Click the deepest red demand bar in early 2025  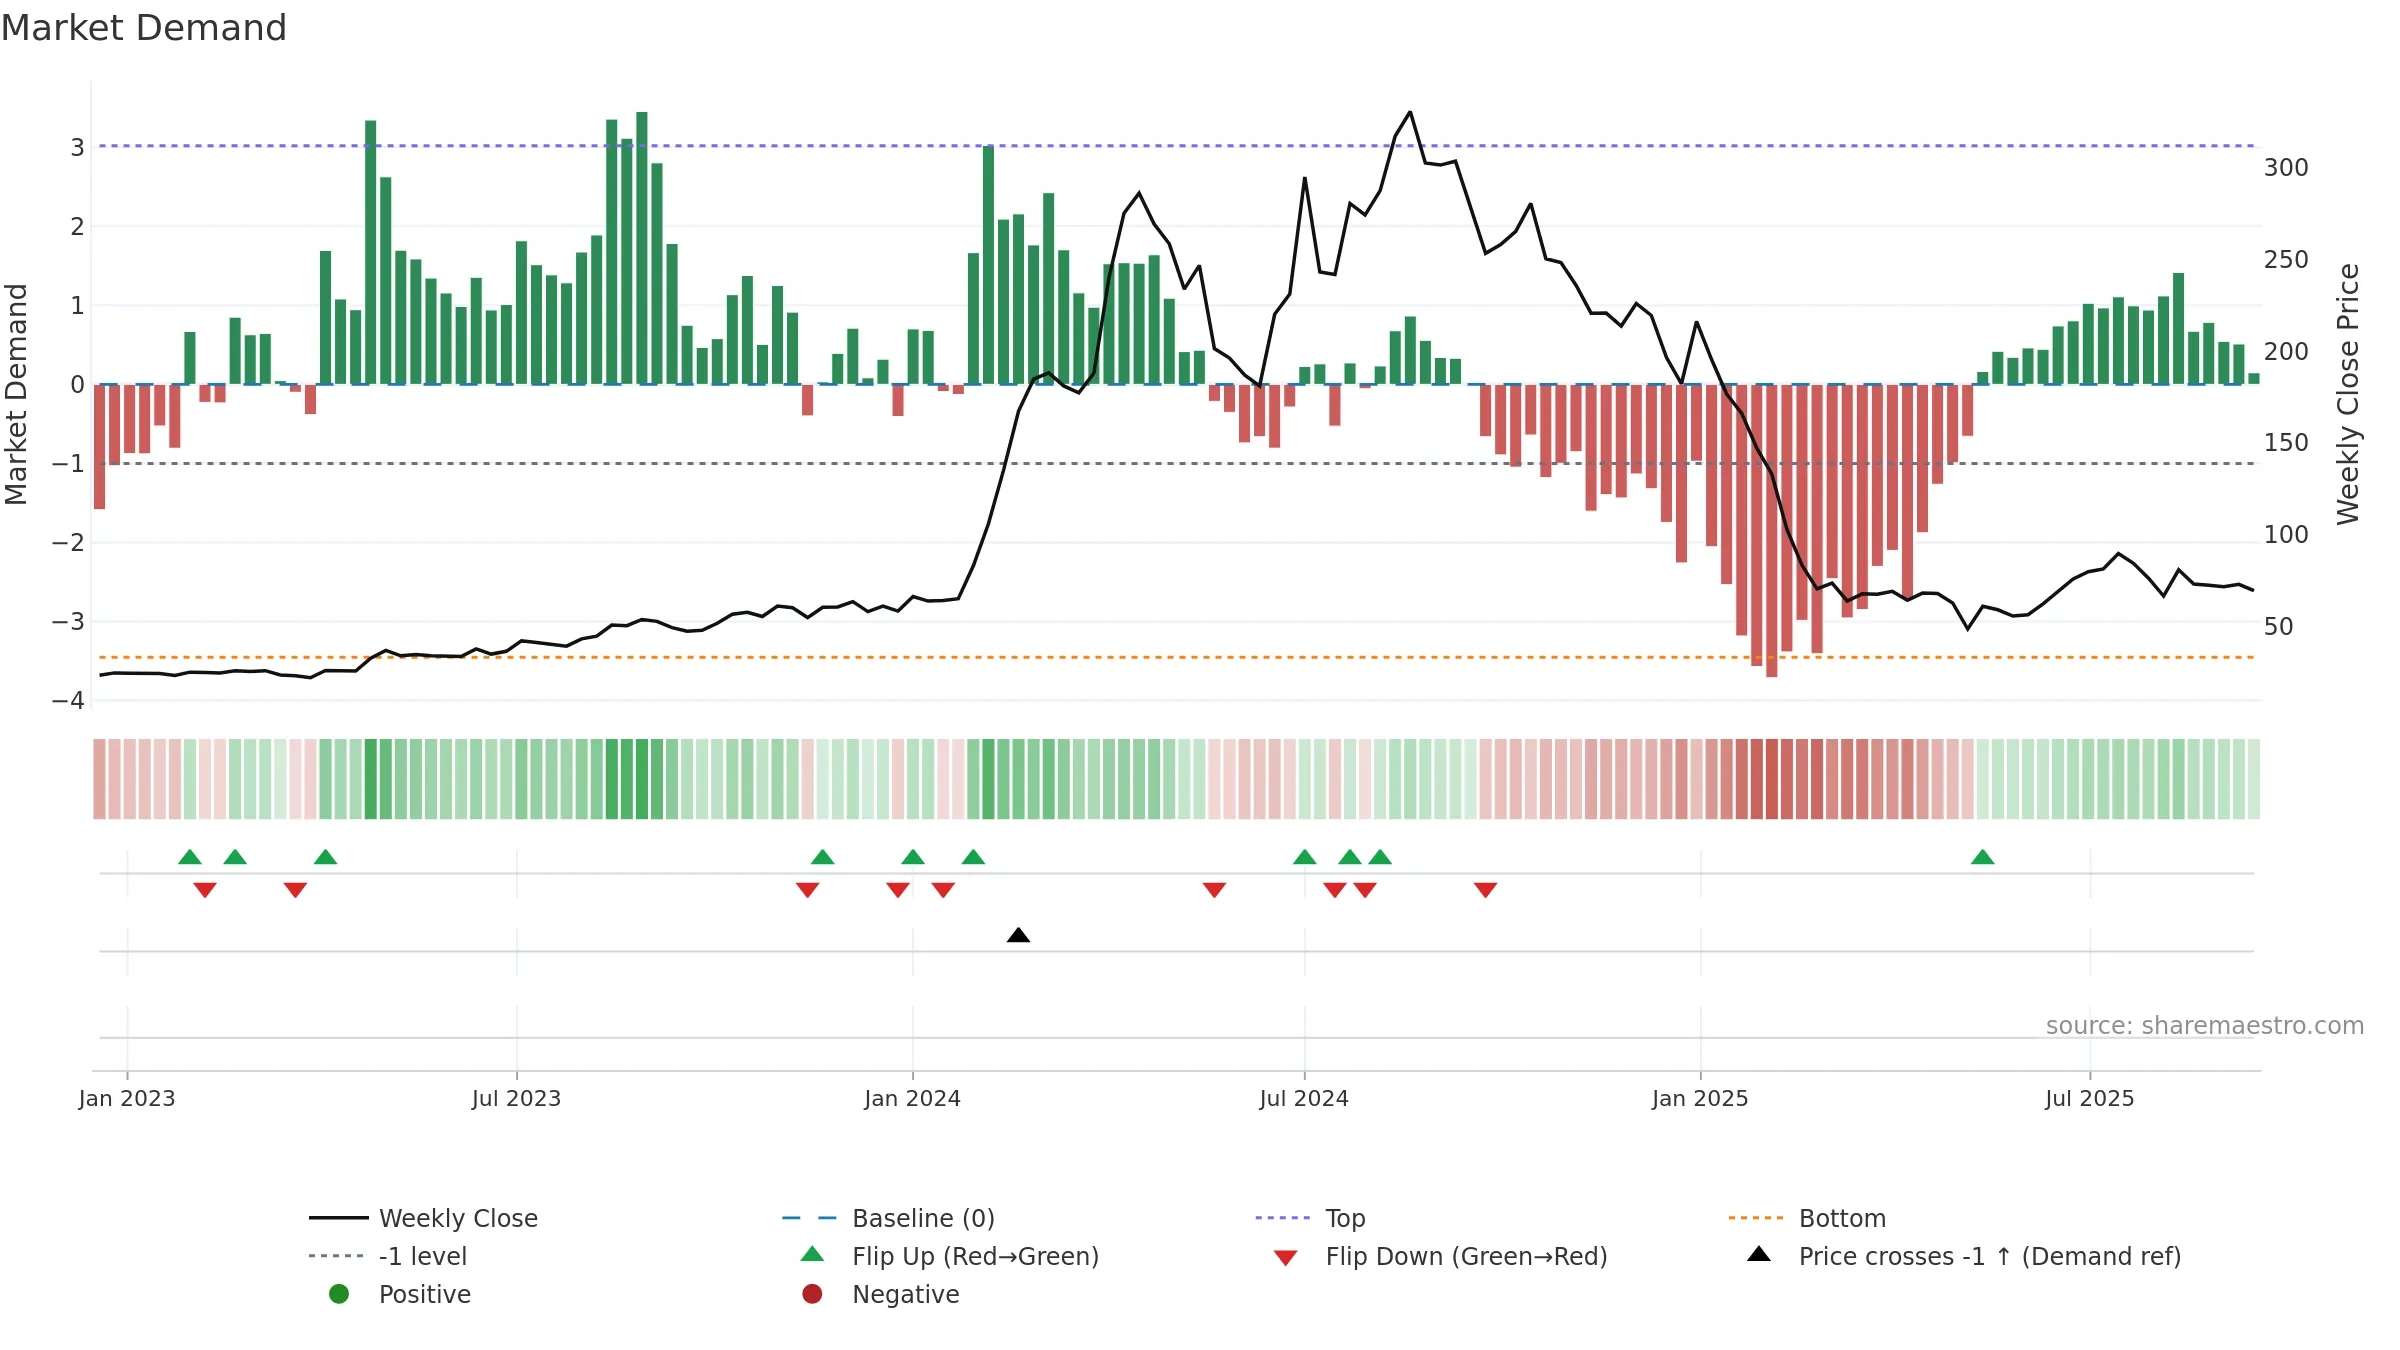pyautogui.click(x=1772, y=531)
